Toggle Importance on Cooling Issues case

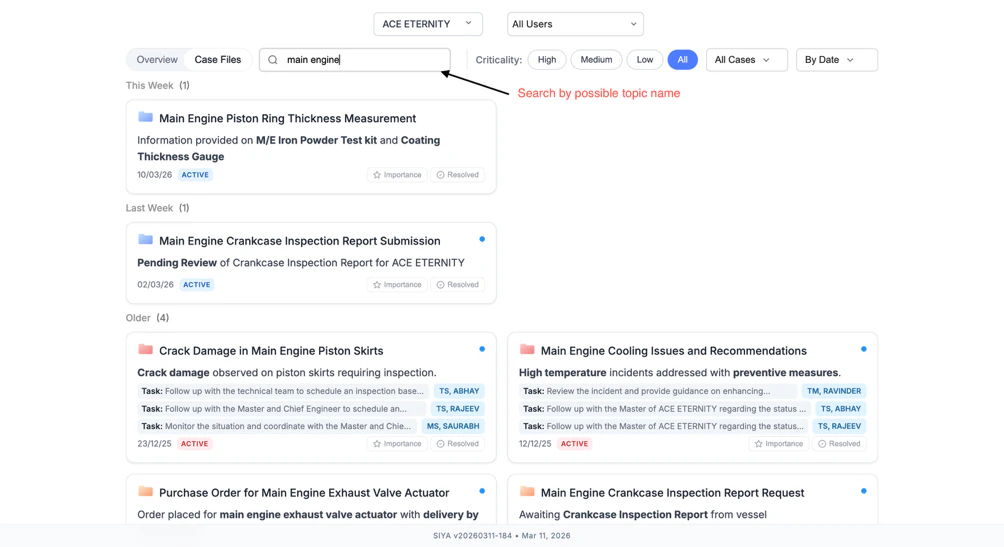click(779, 443)
